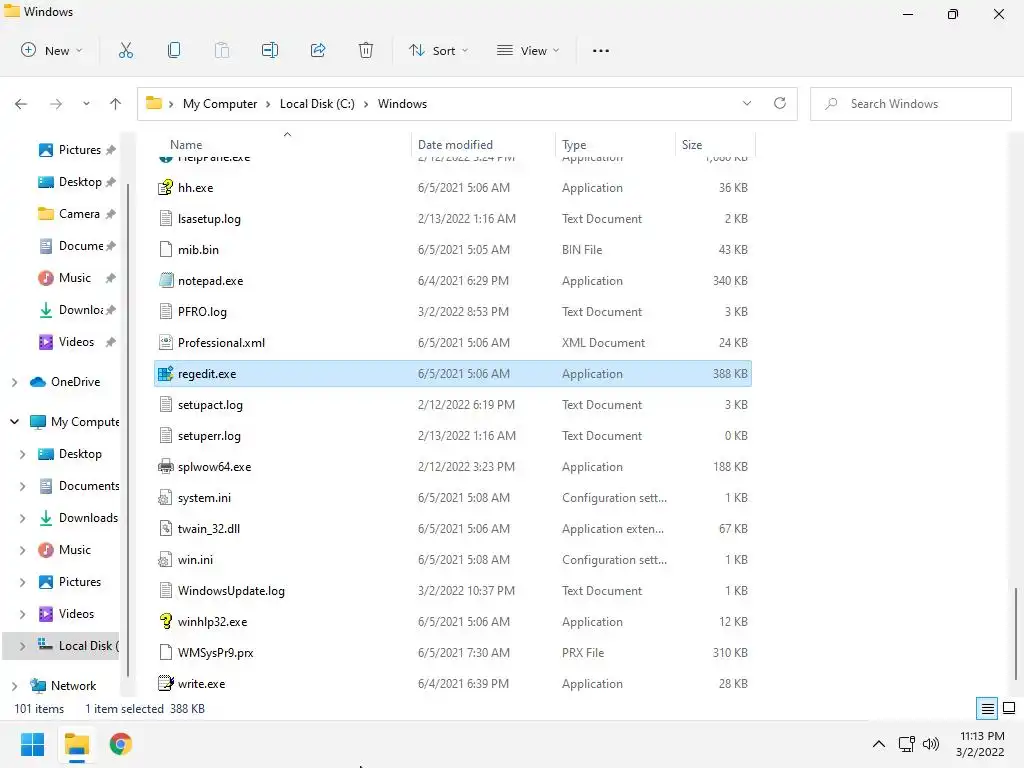The width and height of the screenshot is (1024, 768).
Task: Switch to details view layout icon
Action: click(987, 708)
